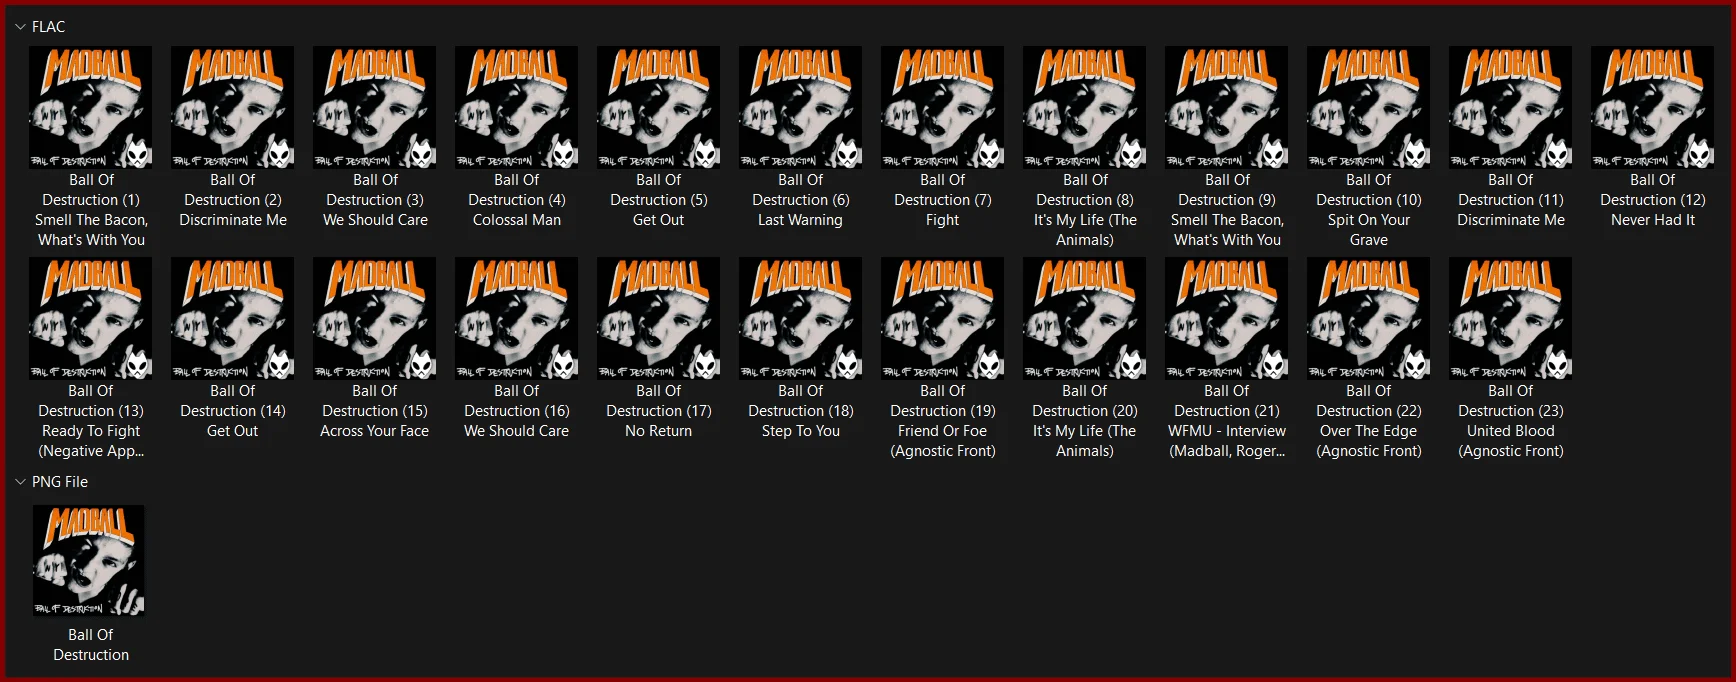The width and height of the screenshot is (1736, 682).
Task: Select Ball Of Destruction (13) thumbnail
Action: (x=91, y=318)
